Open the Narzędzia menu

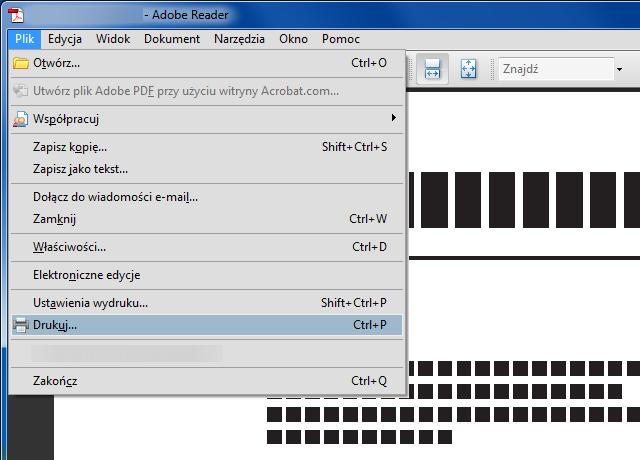click(239, 39)
